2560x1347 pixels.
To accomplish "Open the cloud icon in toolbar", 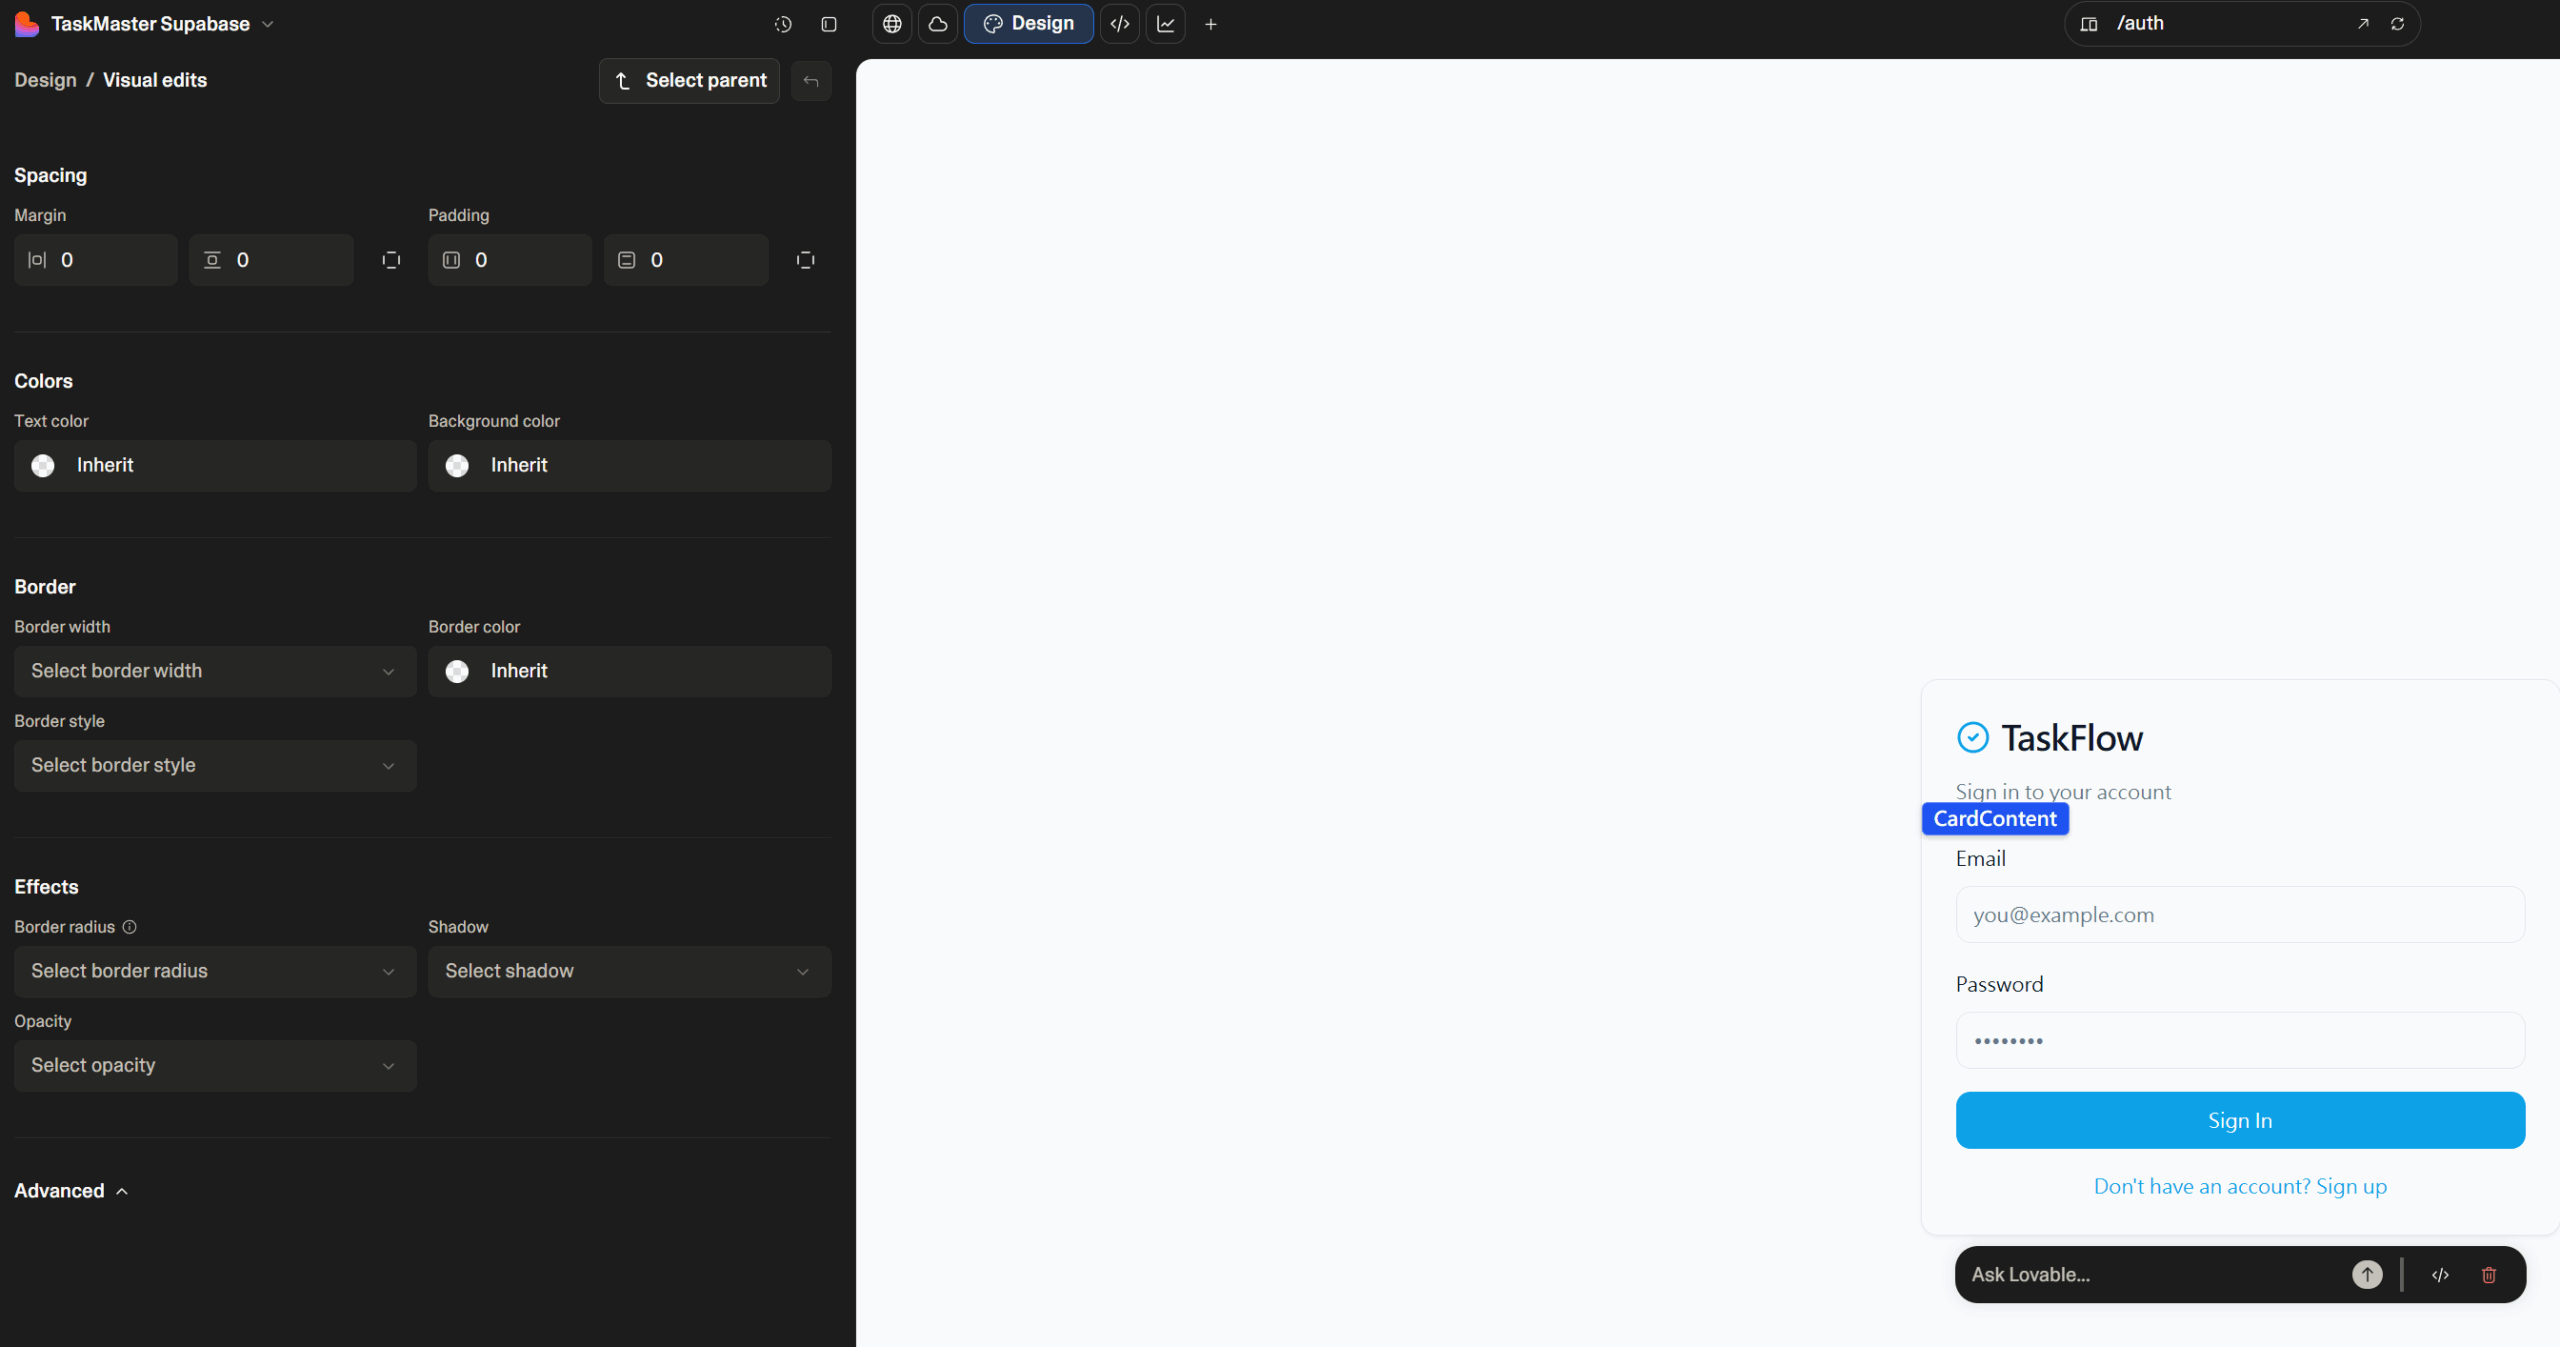I will (937, 24).
